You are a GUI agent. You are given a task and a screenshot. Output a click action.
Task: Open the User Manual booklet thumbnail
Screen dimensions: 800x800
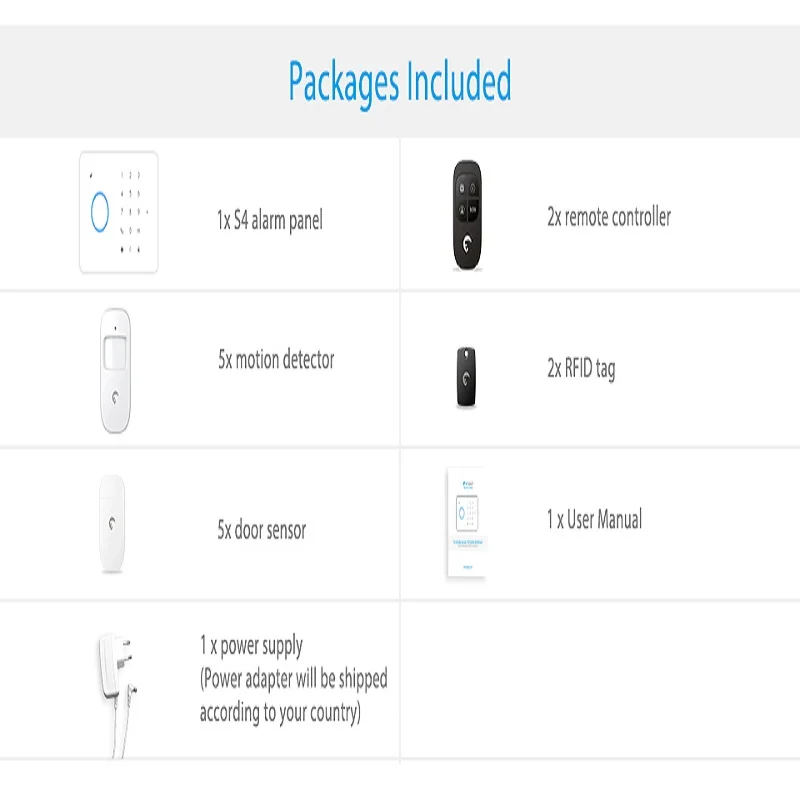click(x=465, y=522)
